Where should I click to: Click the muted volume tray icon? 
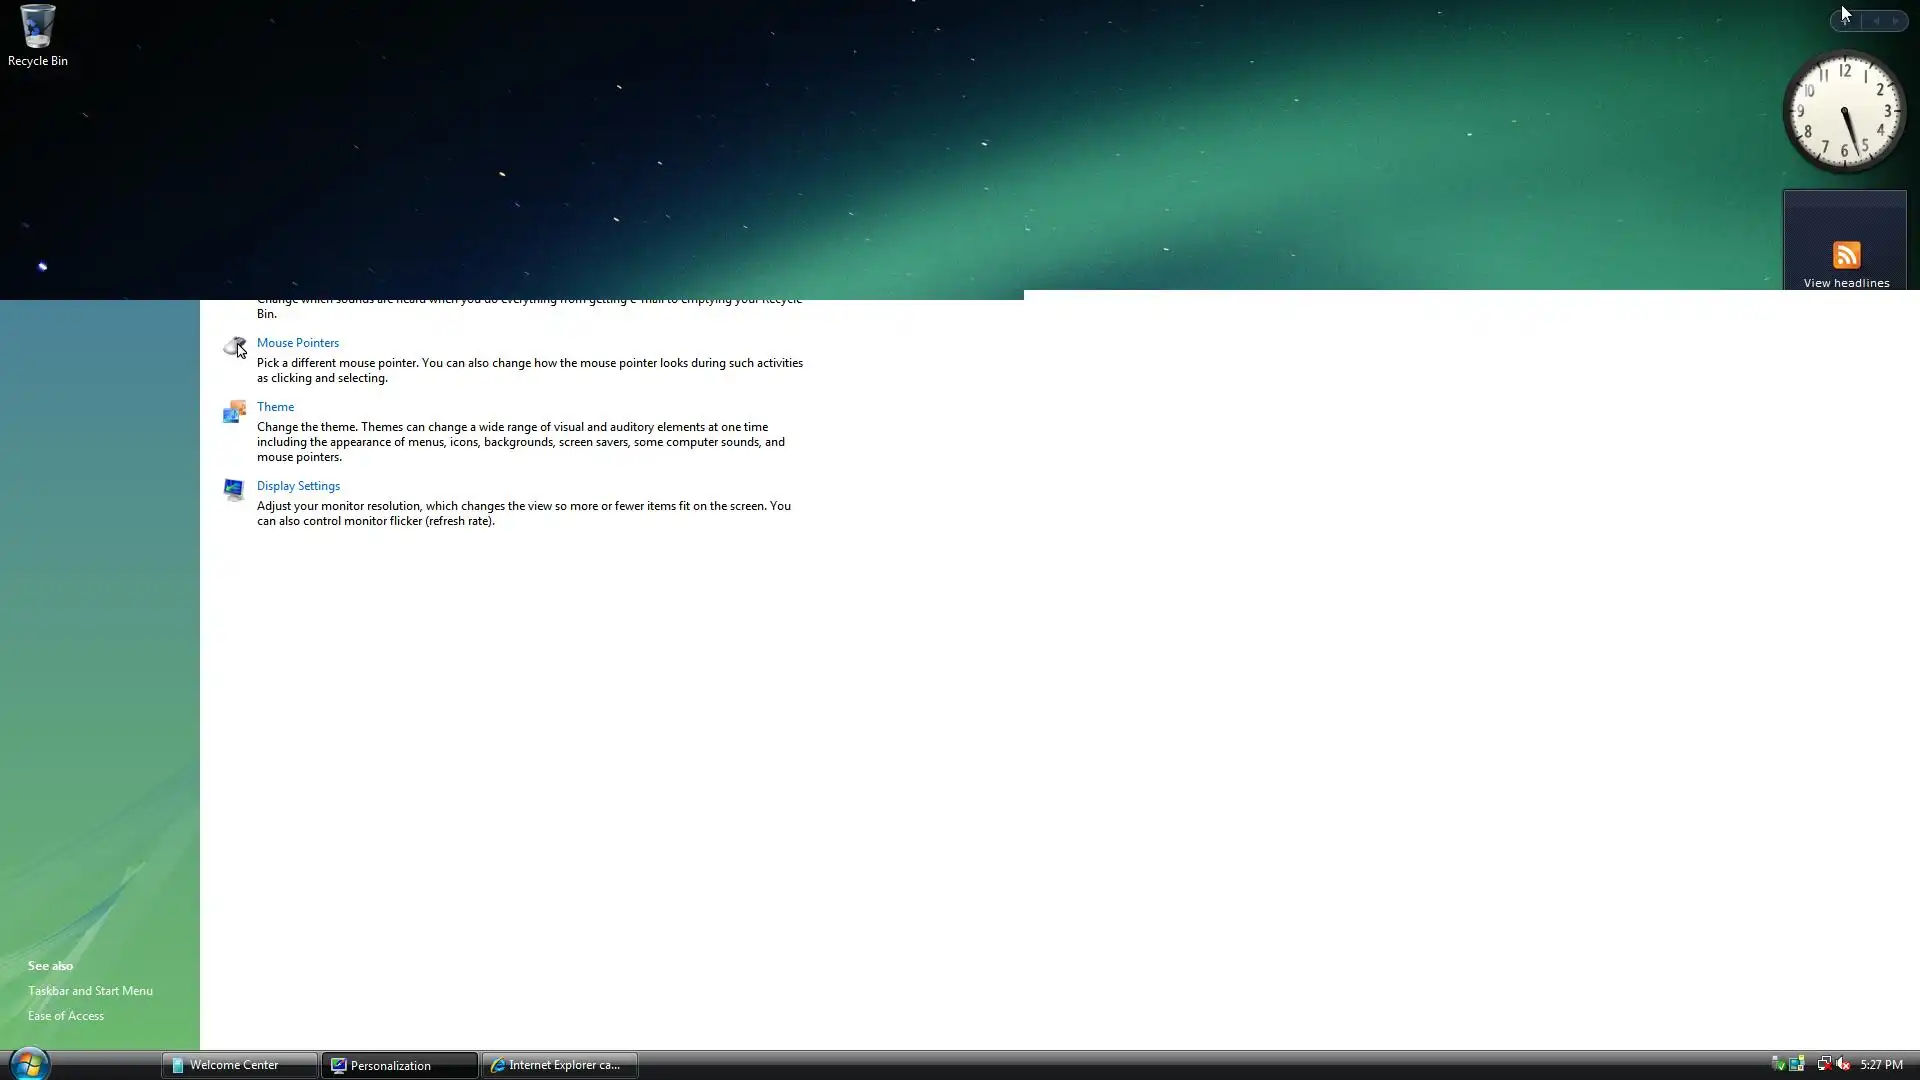click(1843, 1064)
